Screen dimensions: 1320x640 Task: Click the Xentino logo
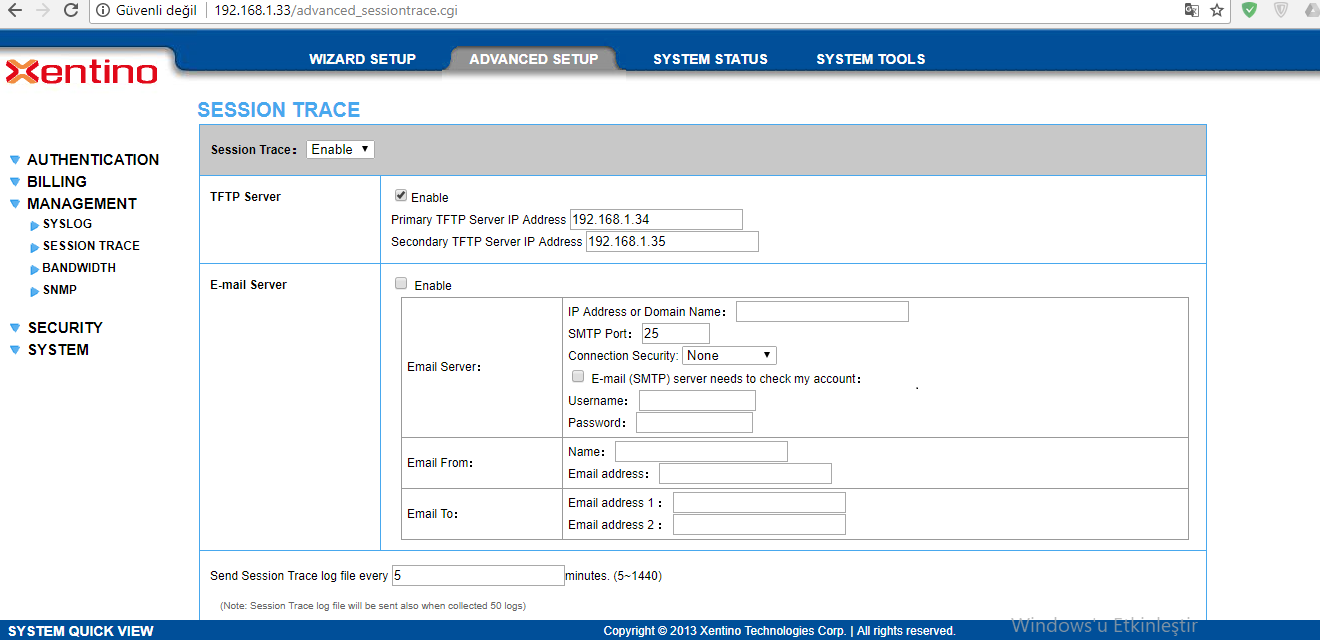coord(82,72)
